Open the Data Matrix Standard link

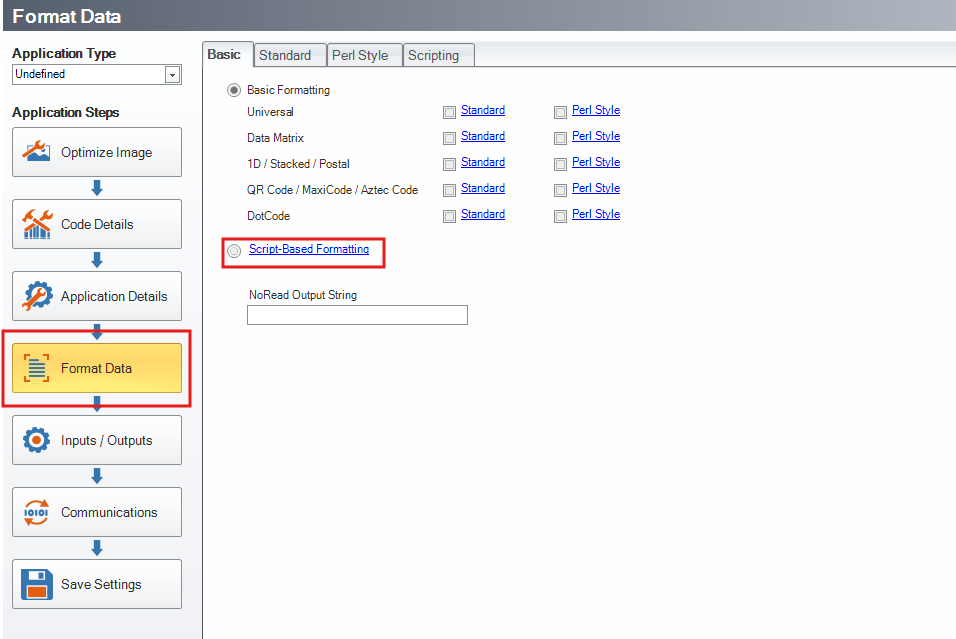pyautogui.click(x=483, y=136)
